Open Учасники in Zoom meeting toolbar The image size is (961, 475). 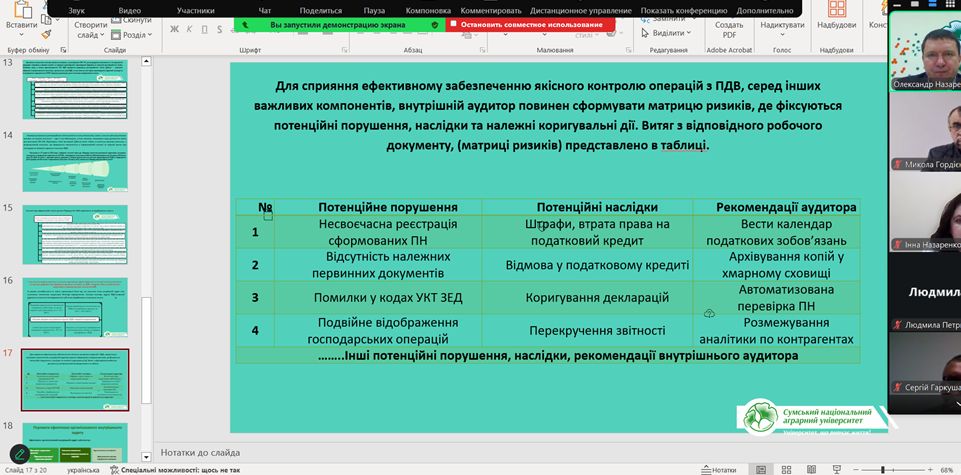click(195, 10)
